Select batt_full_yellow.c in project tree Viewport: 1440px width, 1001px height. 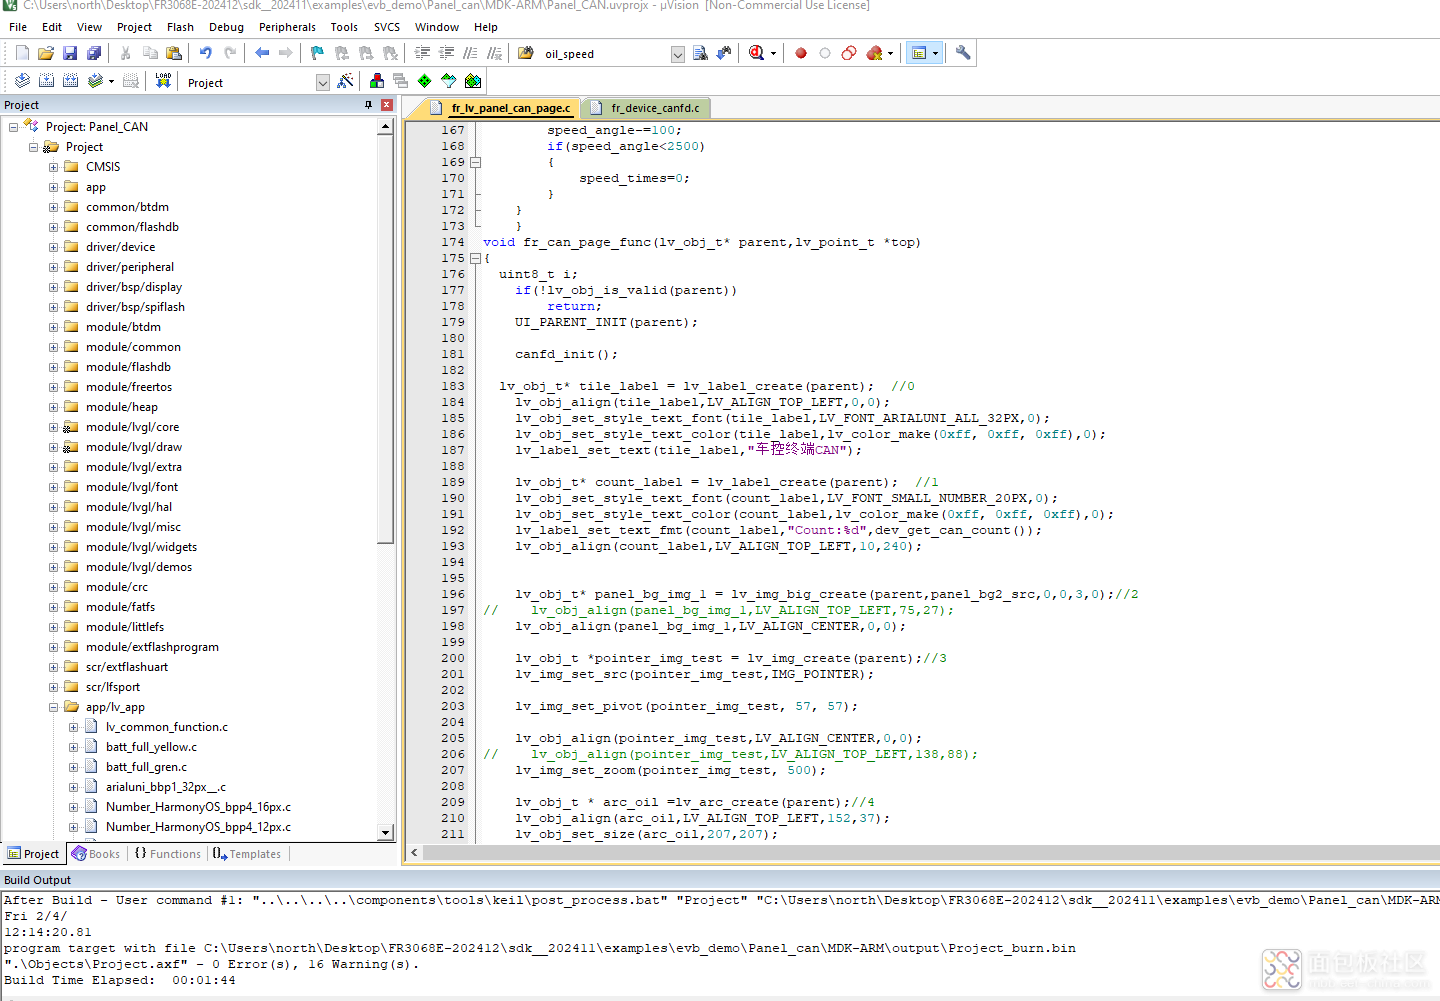coord(152,747)
